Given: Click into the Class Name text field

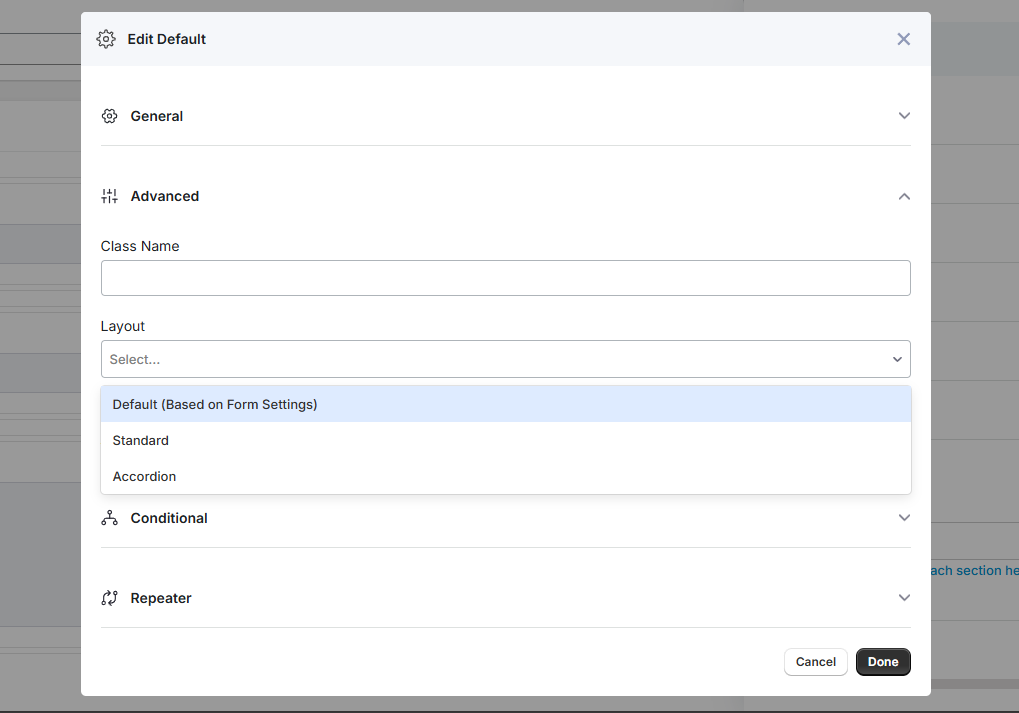Looking at the screenshot, I should (505, 278).
